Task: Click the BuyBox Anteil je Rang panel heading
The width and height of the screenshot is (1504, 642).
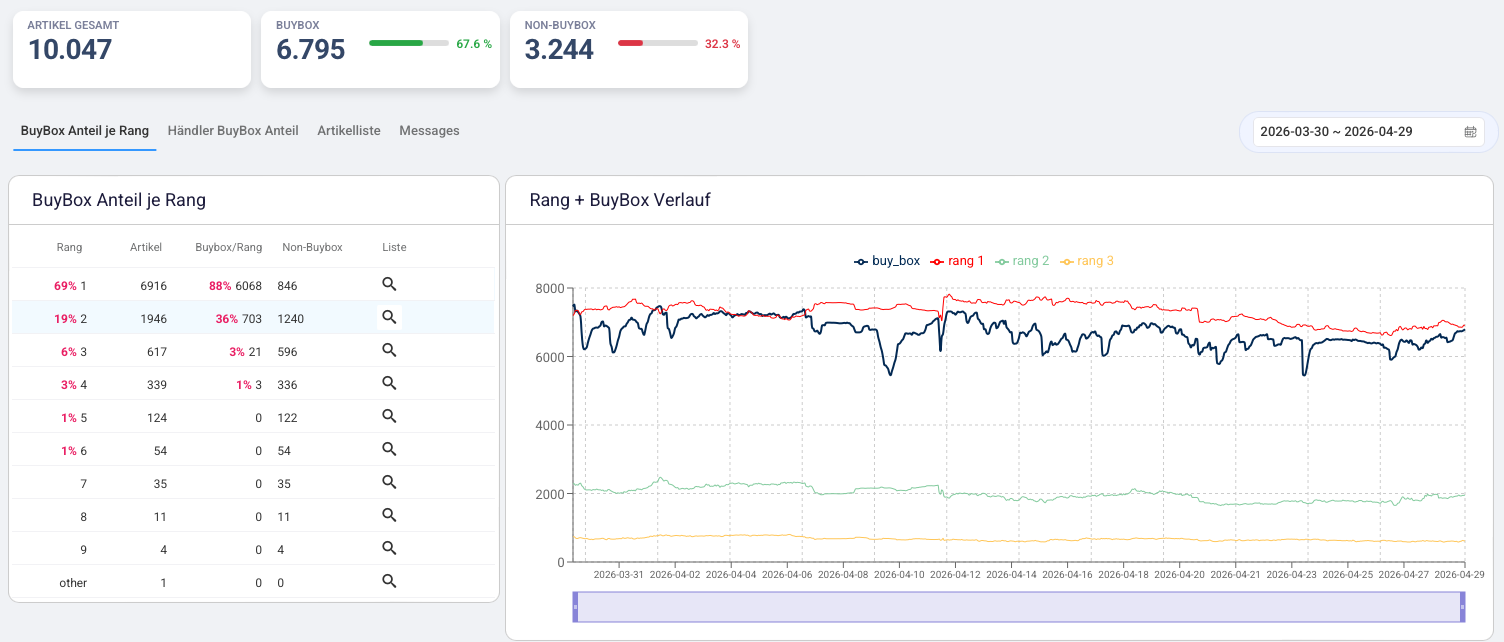Action: coord(119,200)
